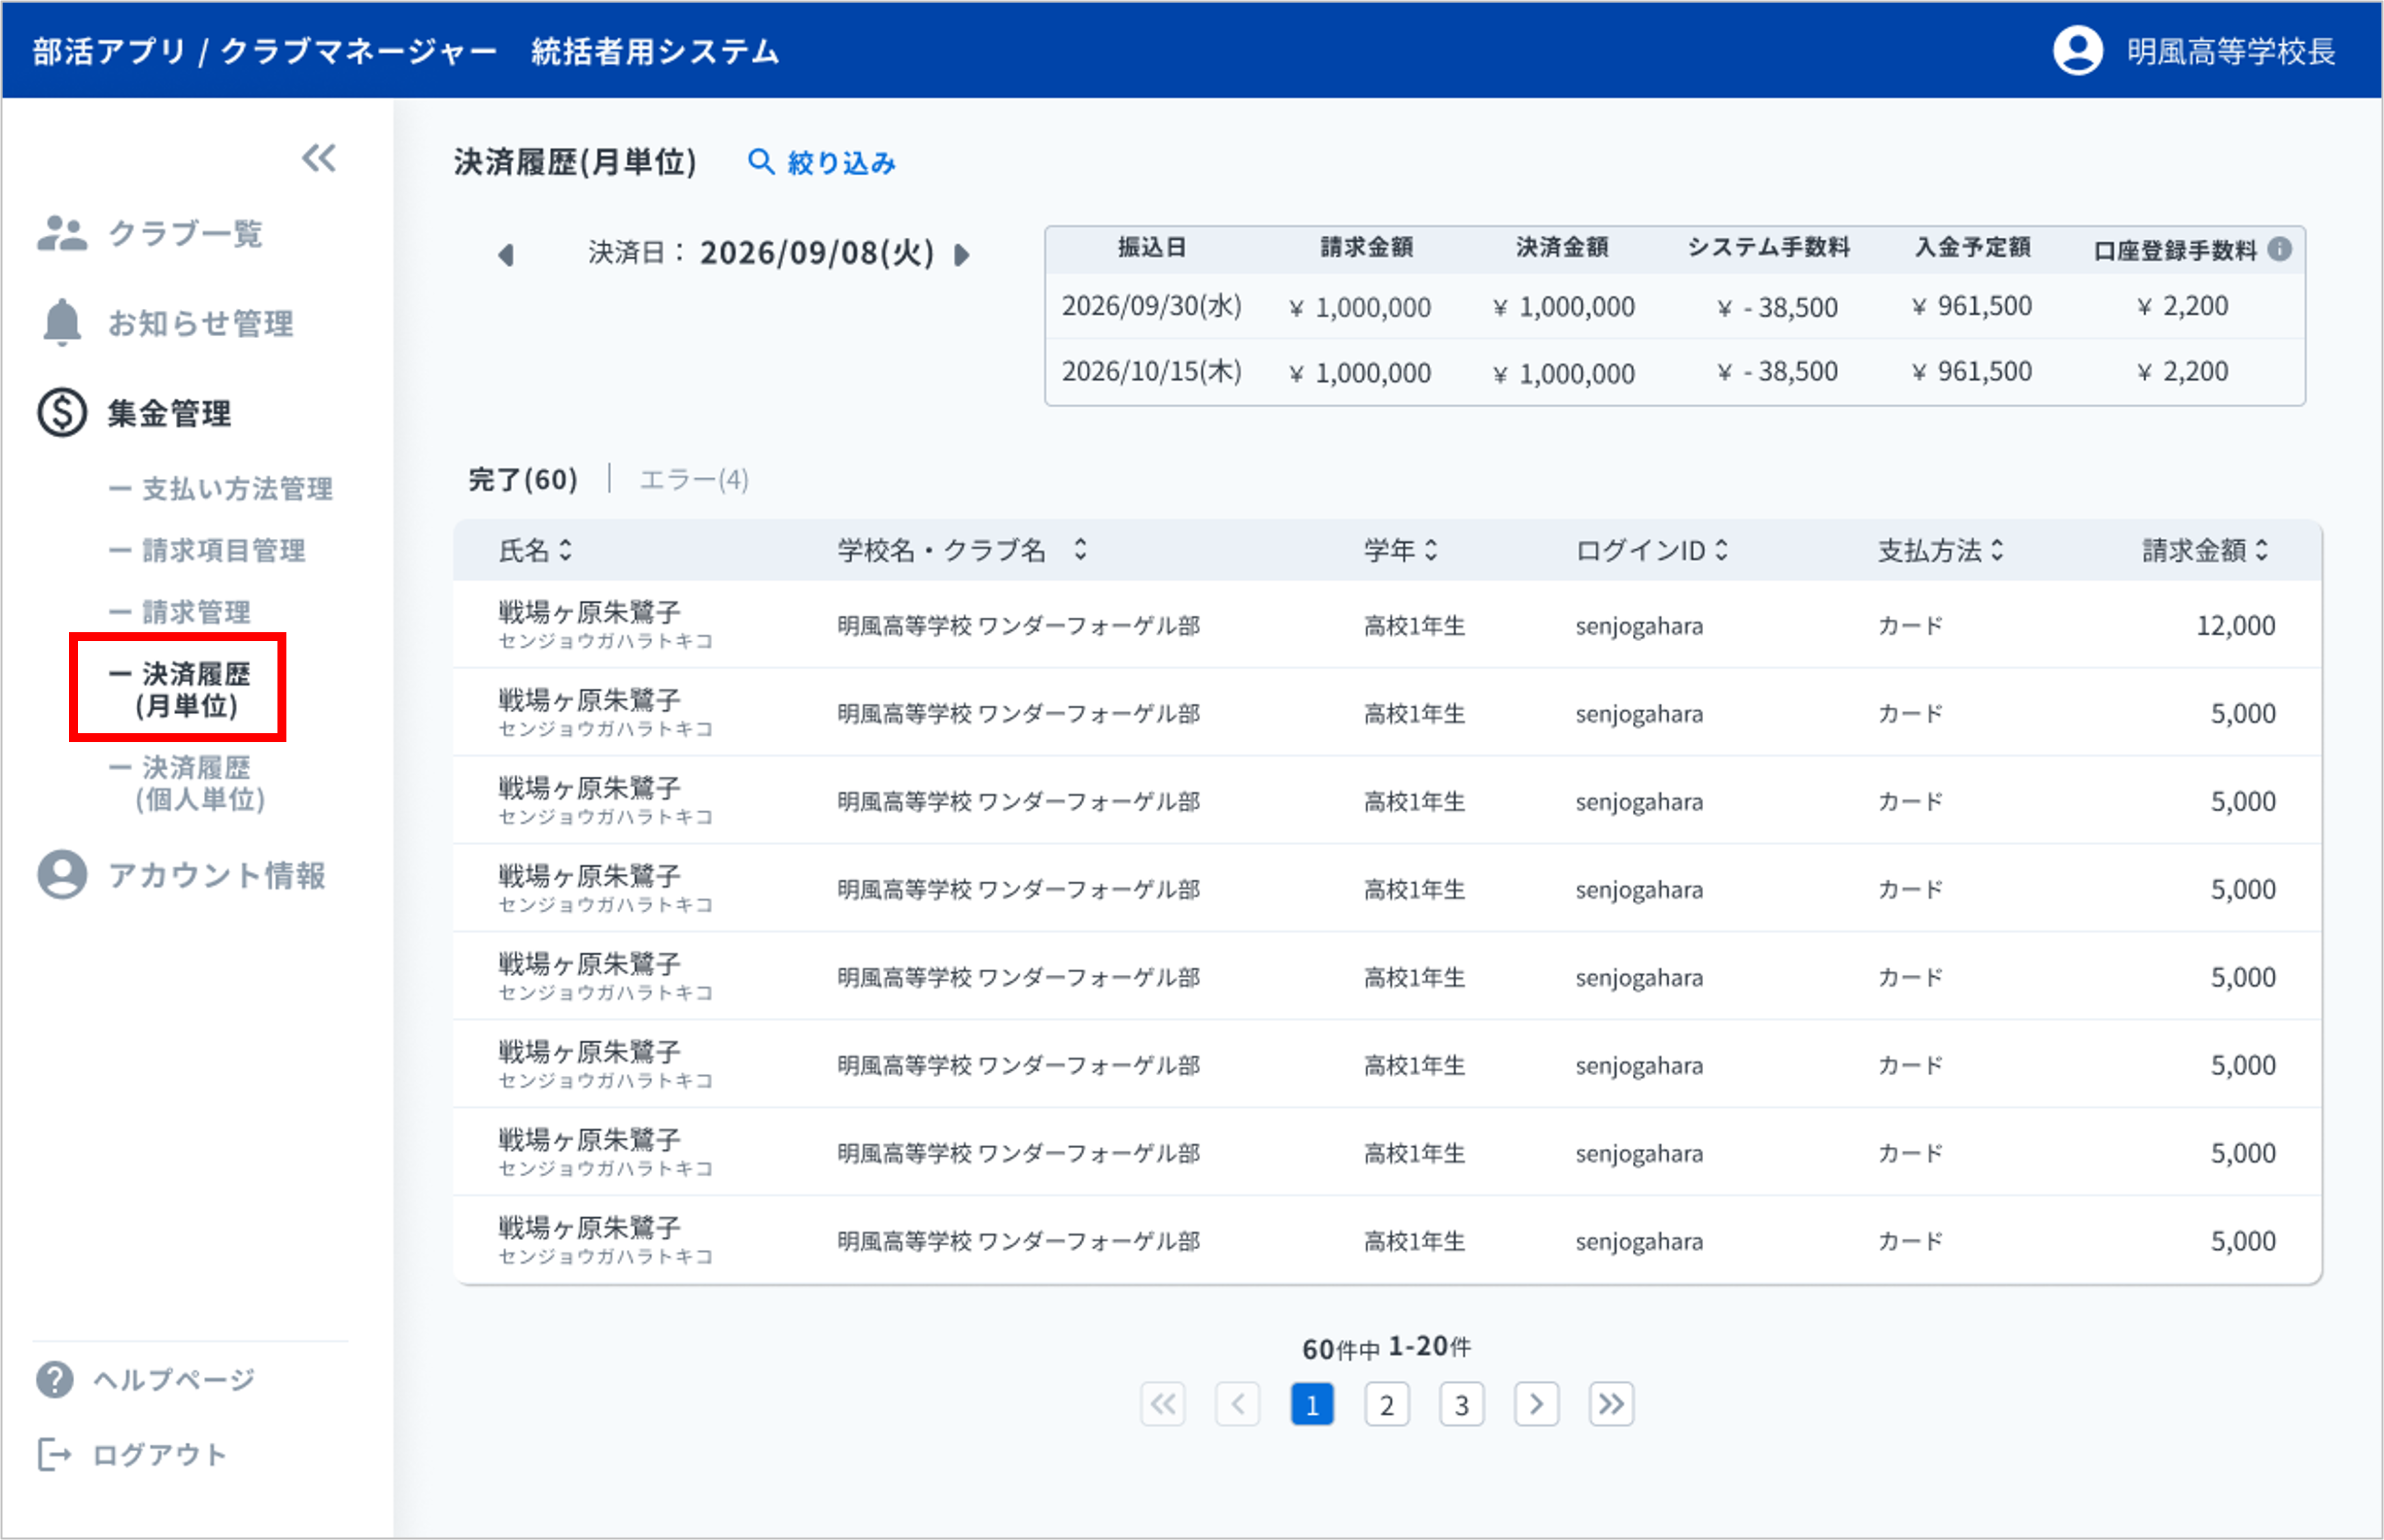Image resolution: width=2384 pixels, height=1540 pixels.
Task: Go to next 決済日 with right arrow
Action: pos(962,255)
